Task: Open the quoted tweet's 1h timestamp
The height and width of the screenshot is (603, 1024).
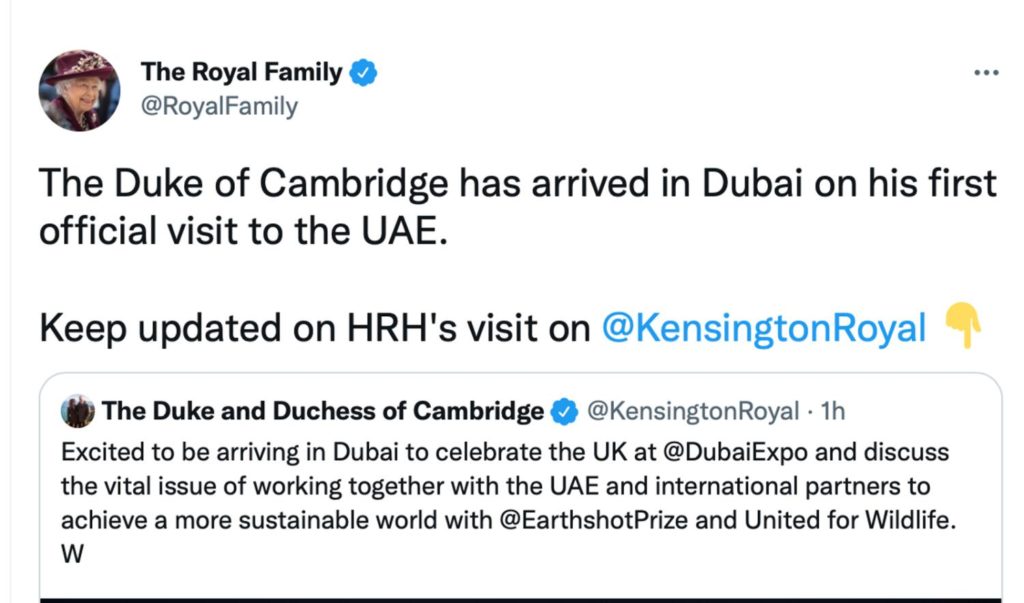Action: point(832,411)
